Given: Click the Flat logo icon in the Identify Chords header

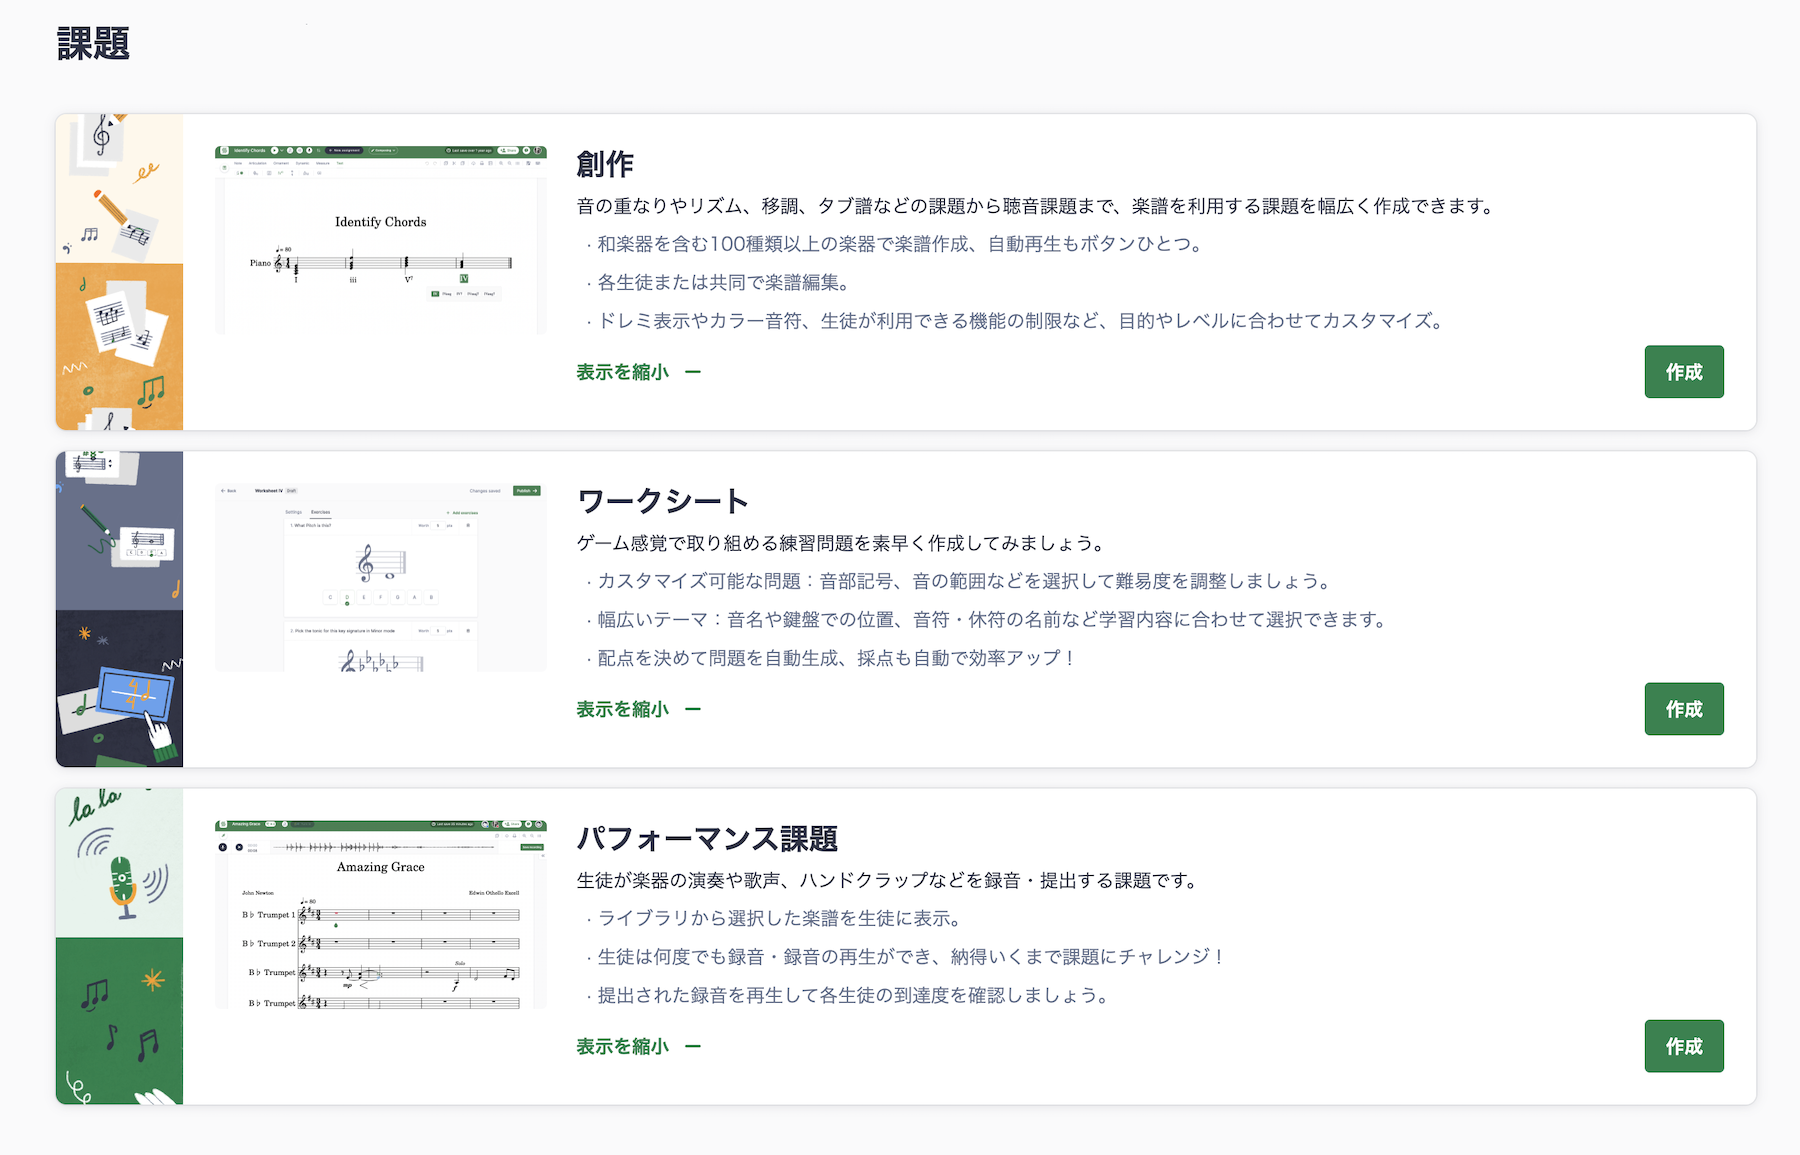Looking at the screenshot, I should point(224,150).
